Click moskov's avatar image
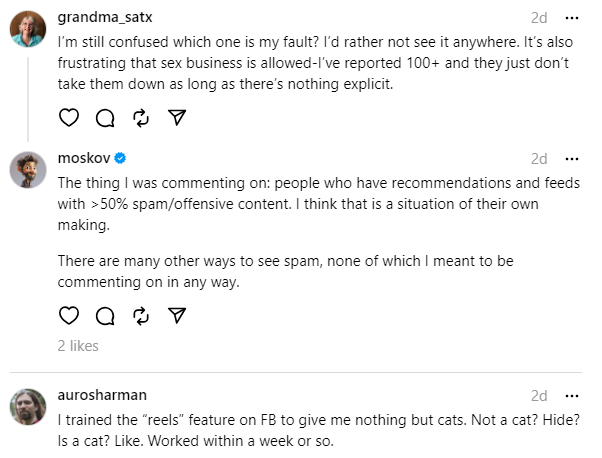This screenshot has width=602, height=458. coord(28,169)
